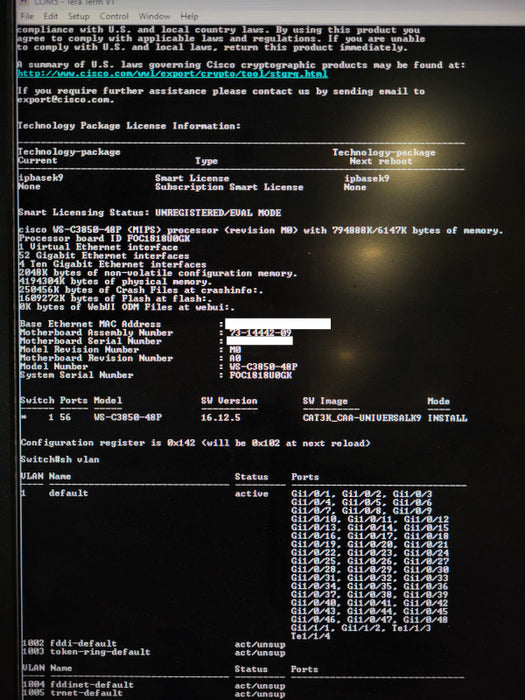Open the Control menu
The image size is (525, 700).
pos(114,16)
